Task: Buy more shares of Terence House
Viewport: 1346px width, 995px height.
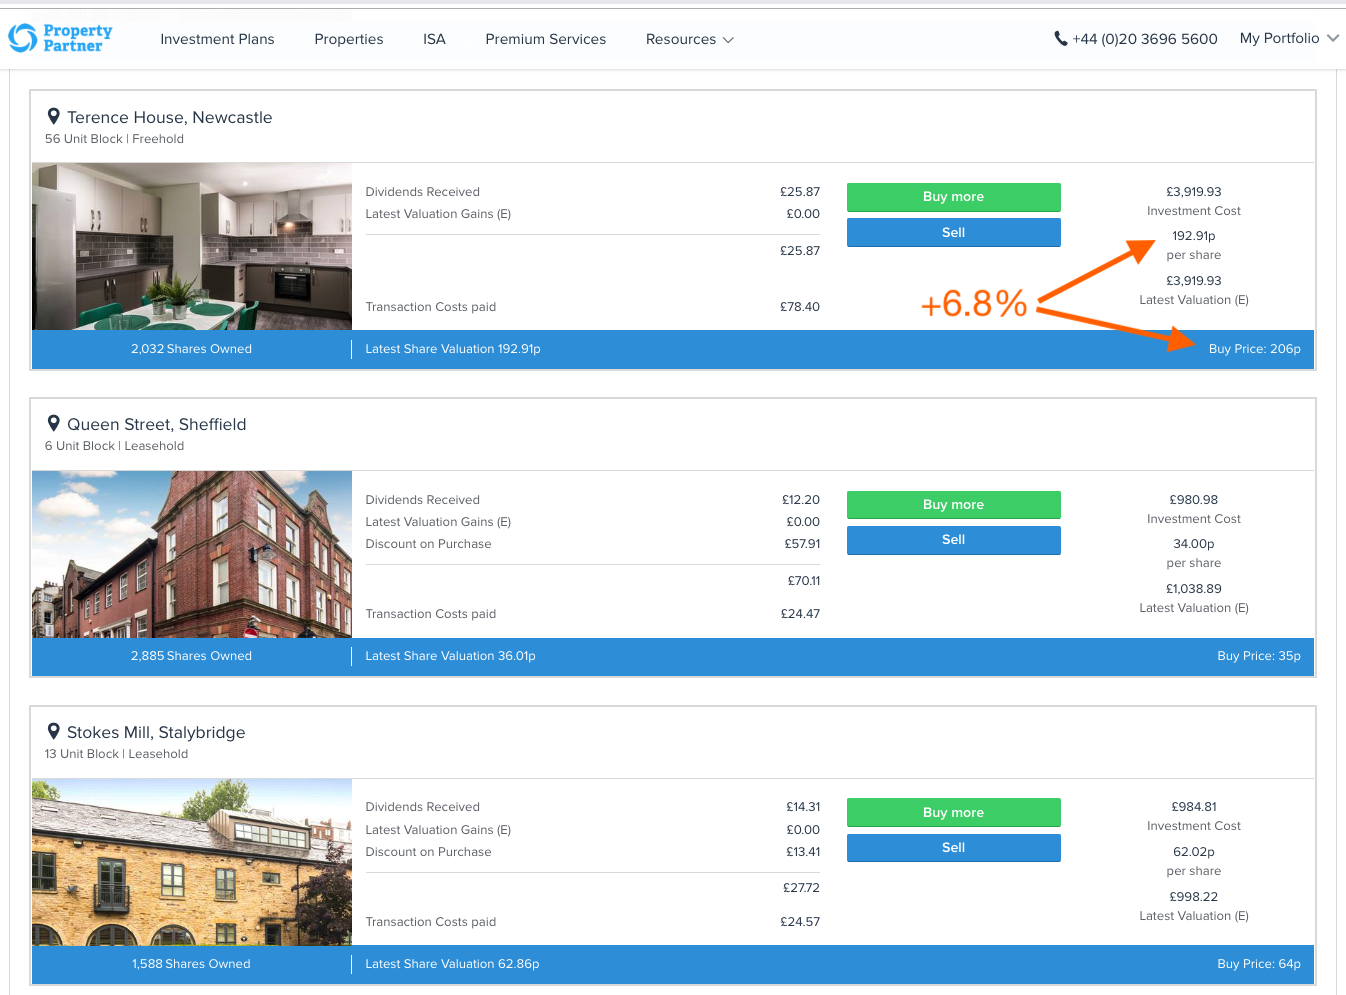Action: point(953,197)
